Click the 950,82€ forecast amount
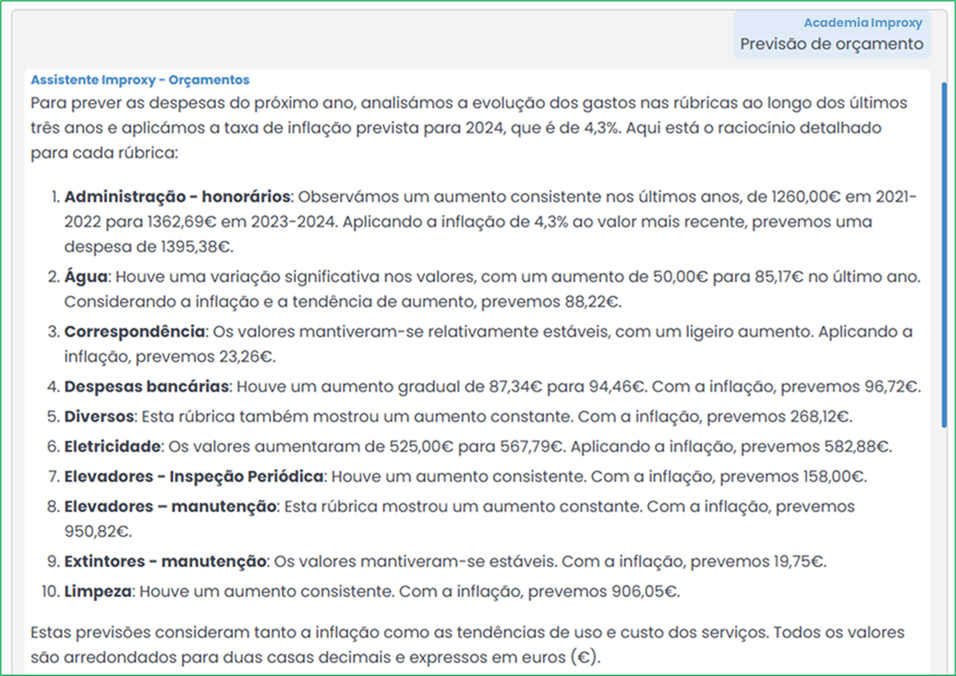The width and height of the screenshot is (956, 676). tap(97, 531)
